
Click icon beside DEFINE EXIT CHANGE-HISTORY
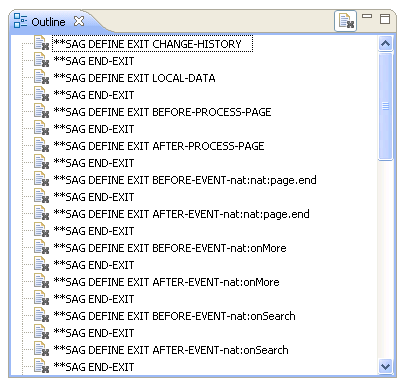click(42, 44)
